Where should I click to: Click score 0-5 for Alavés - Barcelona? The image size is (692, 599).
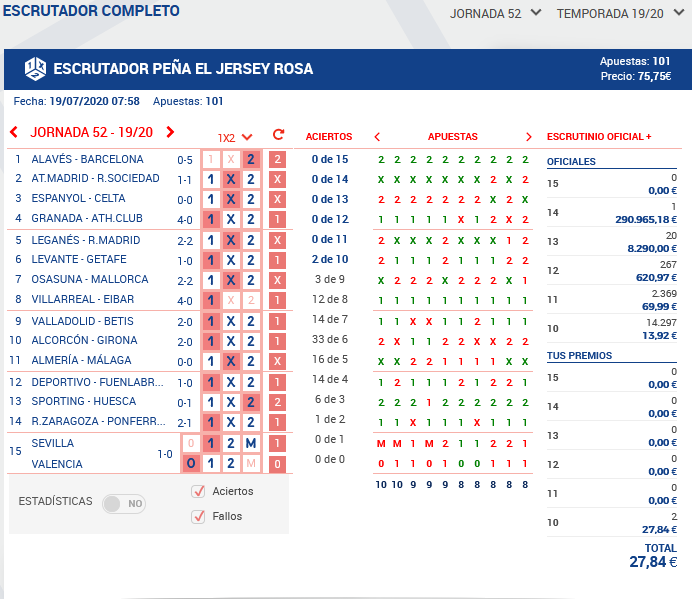pos(185,160)
